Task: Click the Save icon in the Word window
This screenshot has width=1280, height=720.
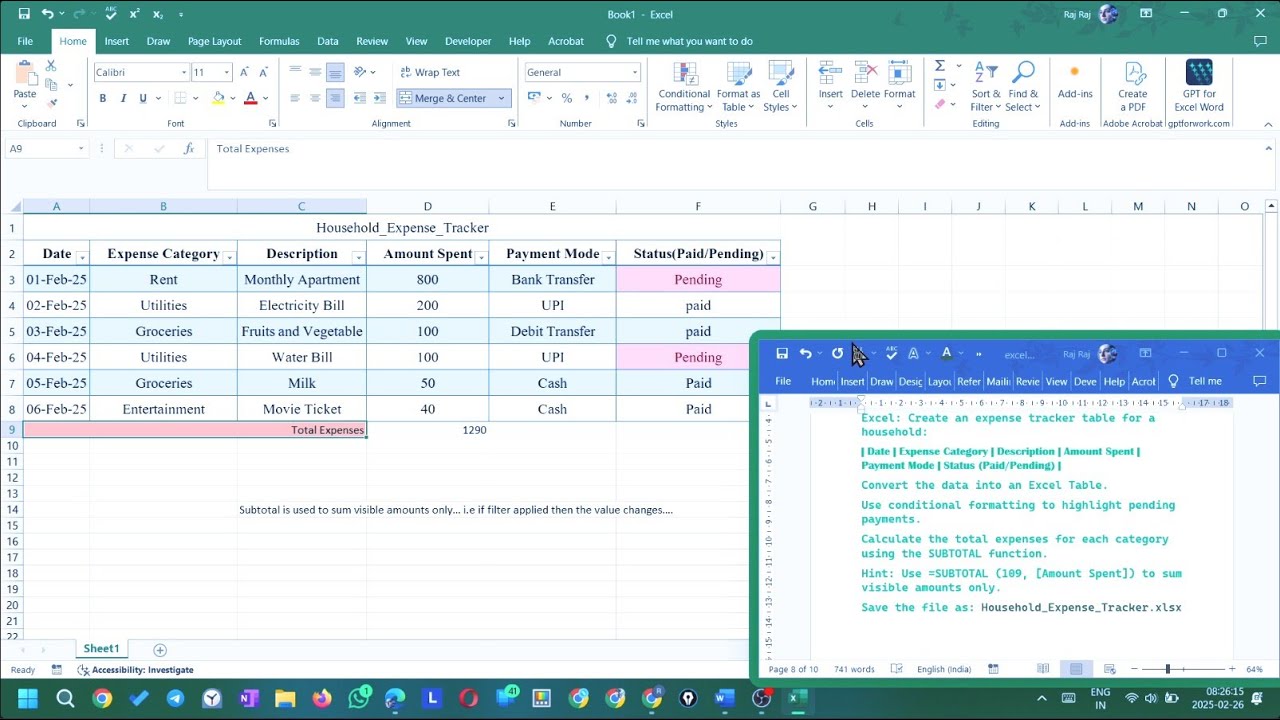Action: click(782, 353)
